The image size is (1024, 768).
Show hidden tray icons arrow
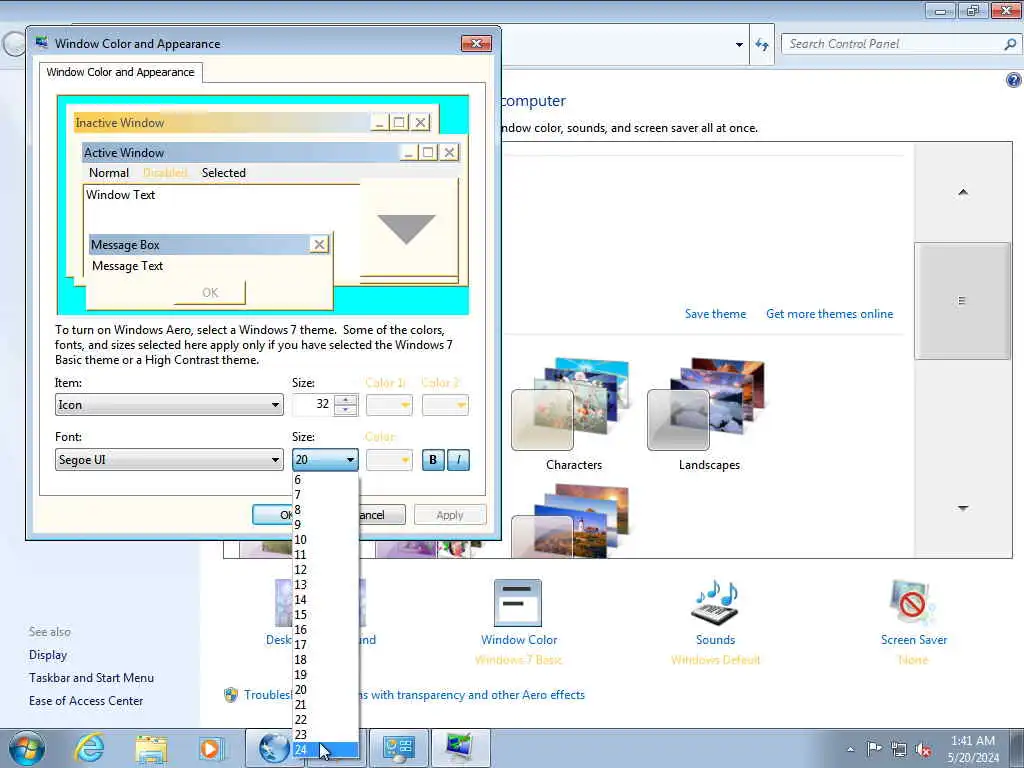point(850,749)
